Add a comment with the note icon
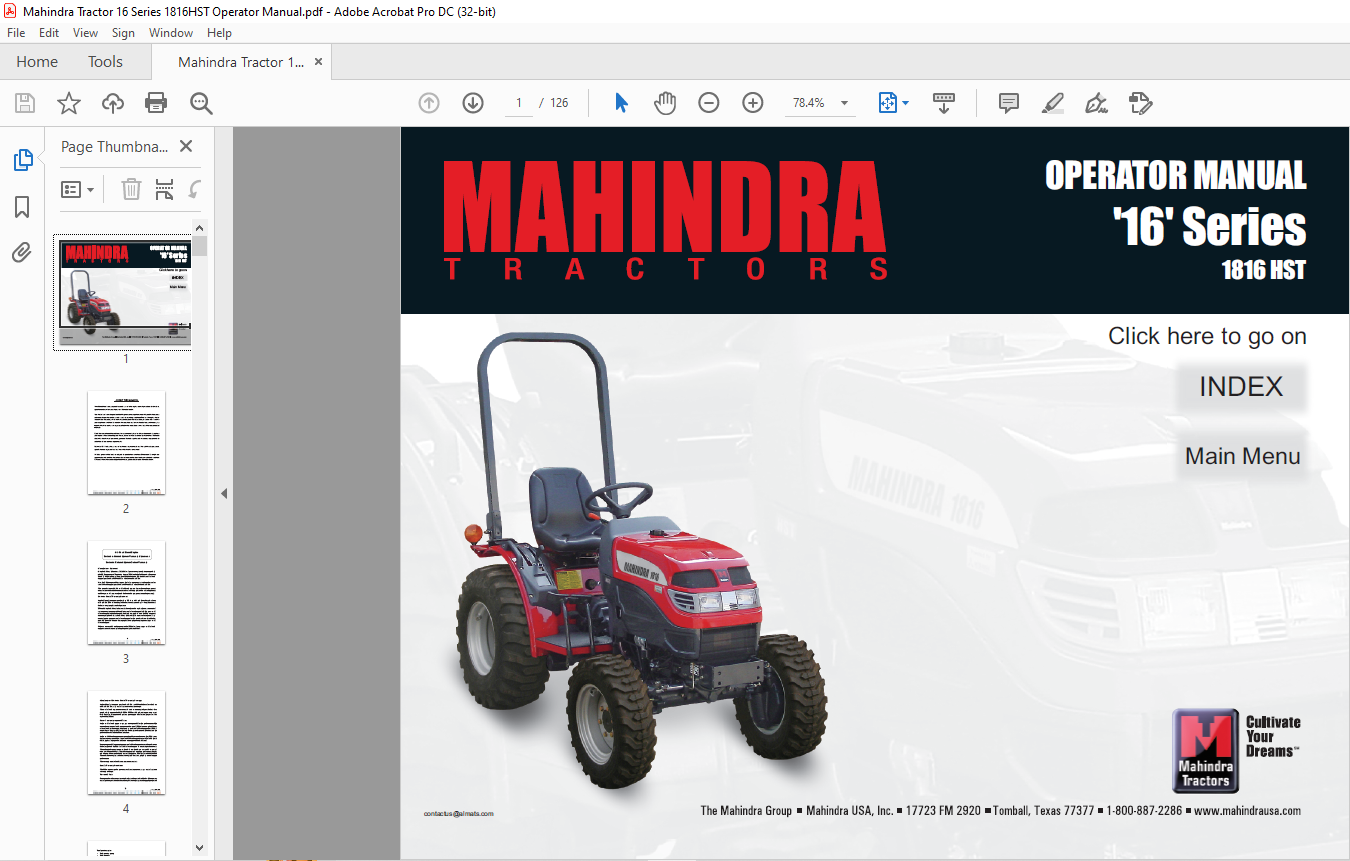1350x861 pixels. (1009, 103)
